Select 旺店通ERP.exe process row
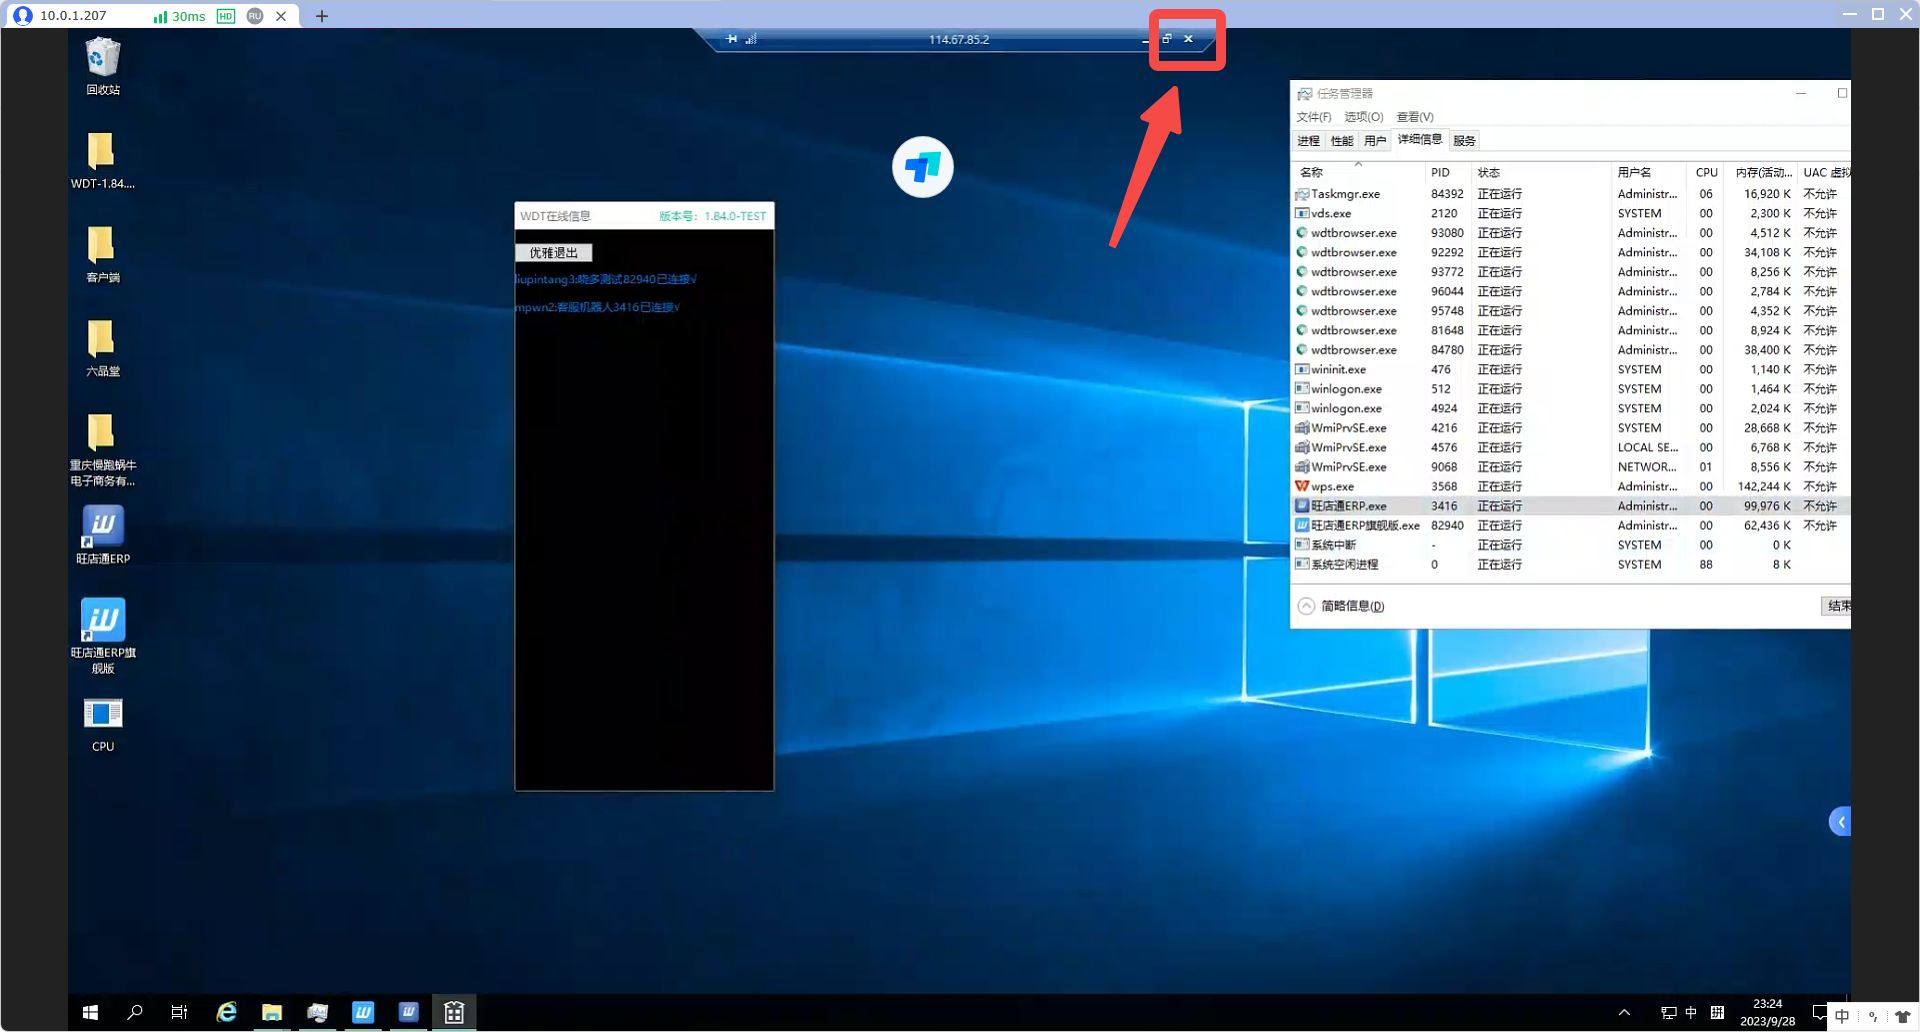1920x1032 pixels. pyautogui.click(x=1570, y=506)
